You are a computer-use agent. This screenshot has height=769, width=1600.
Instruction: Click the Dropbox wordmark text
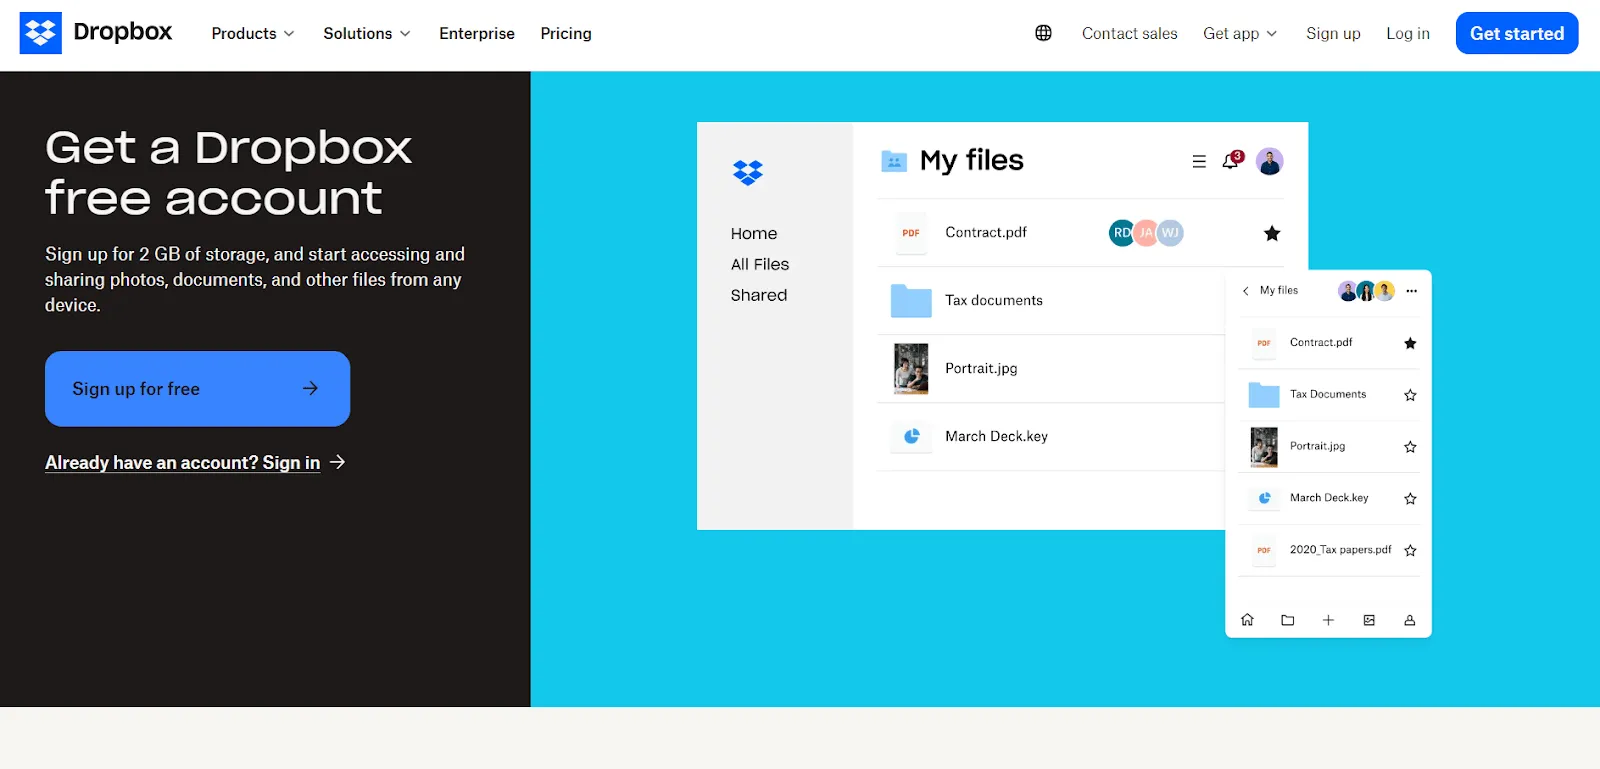point(123,32)
